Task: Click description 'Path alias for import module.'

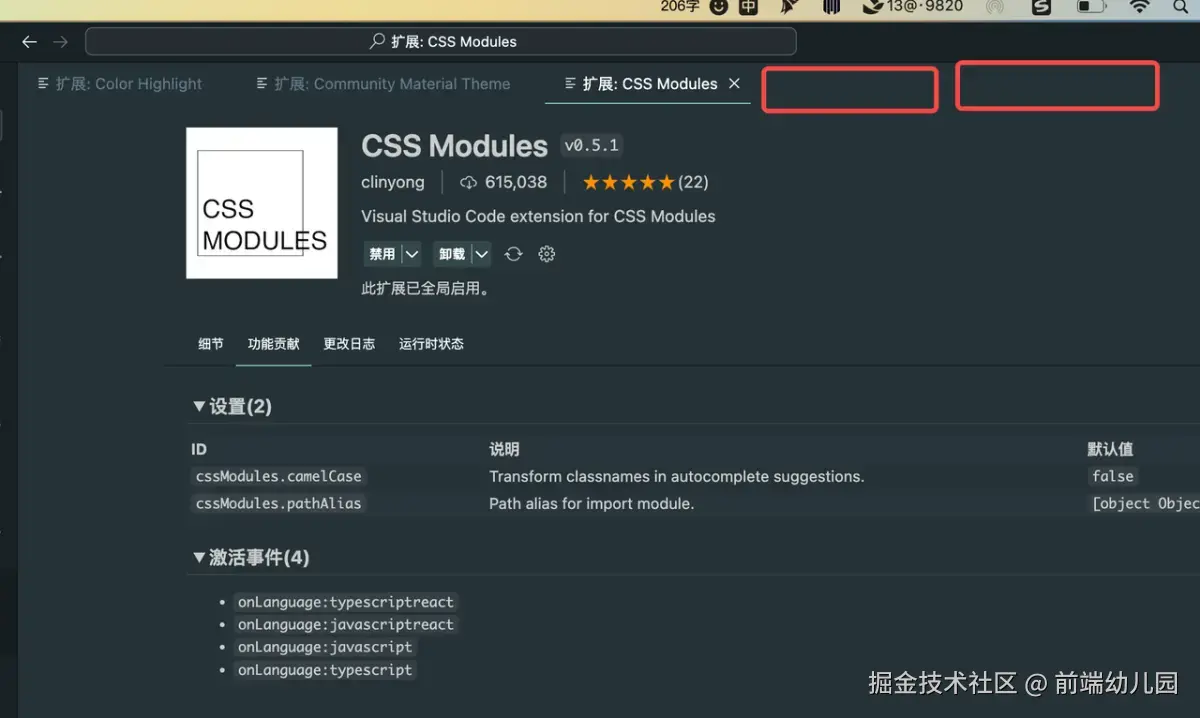Action: pyautogui.click(x=591, y=503)
